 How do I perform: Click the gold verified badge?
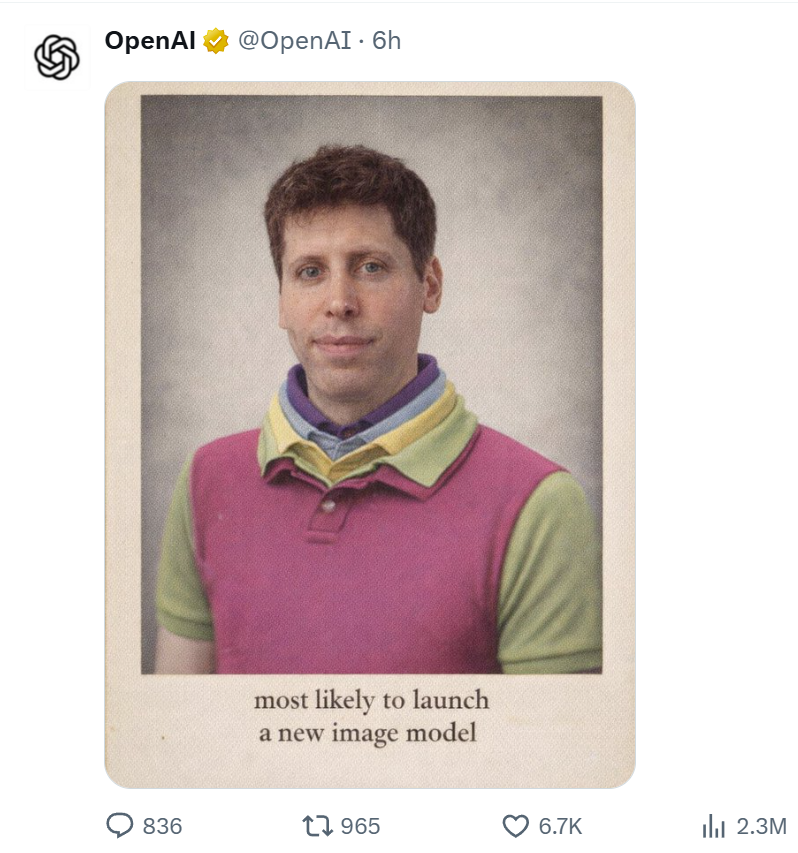pyautogui.click(x=215, y=42)
